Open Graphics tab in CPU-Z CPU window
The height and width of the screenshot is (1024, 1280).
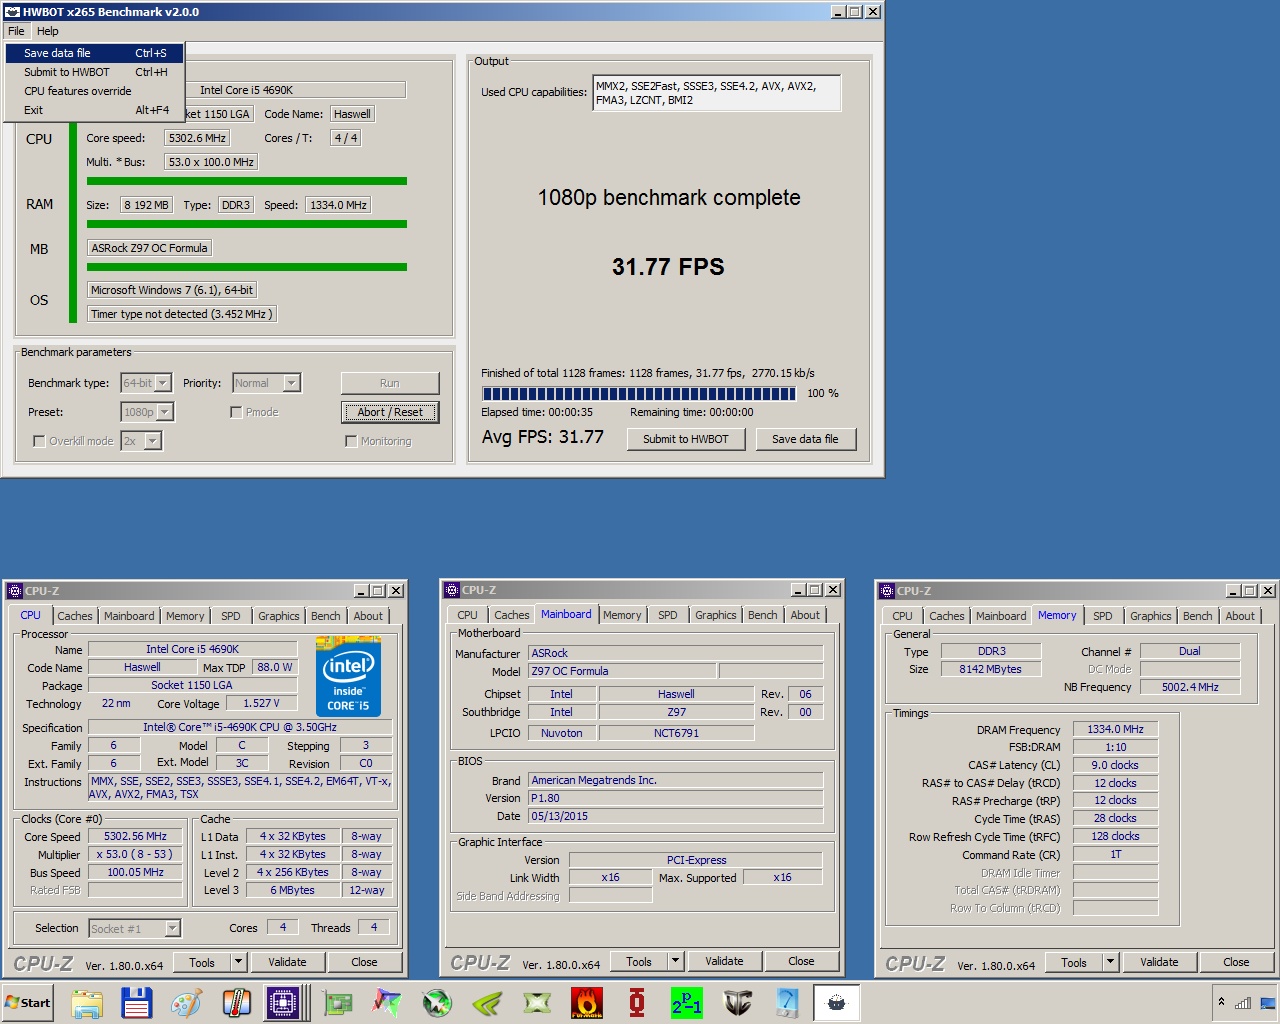[279, 616]
